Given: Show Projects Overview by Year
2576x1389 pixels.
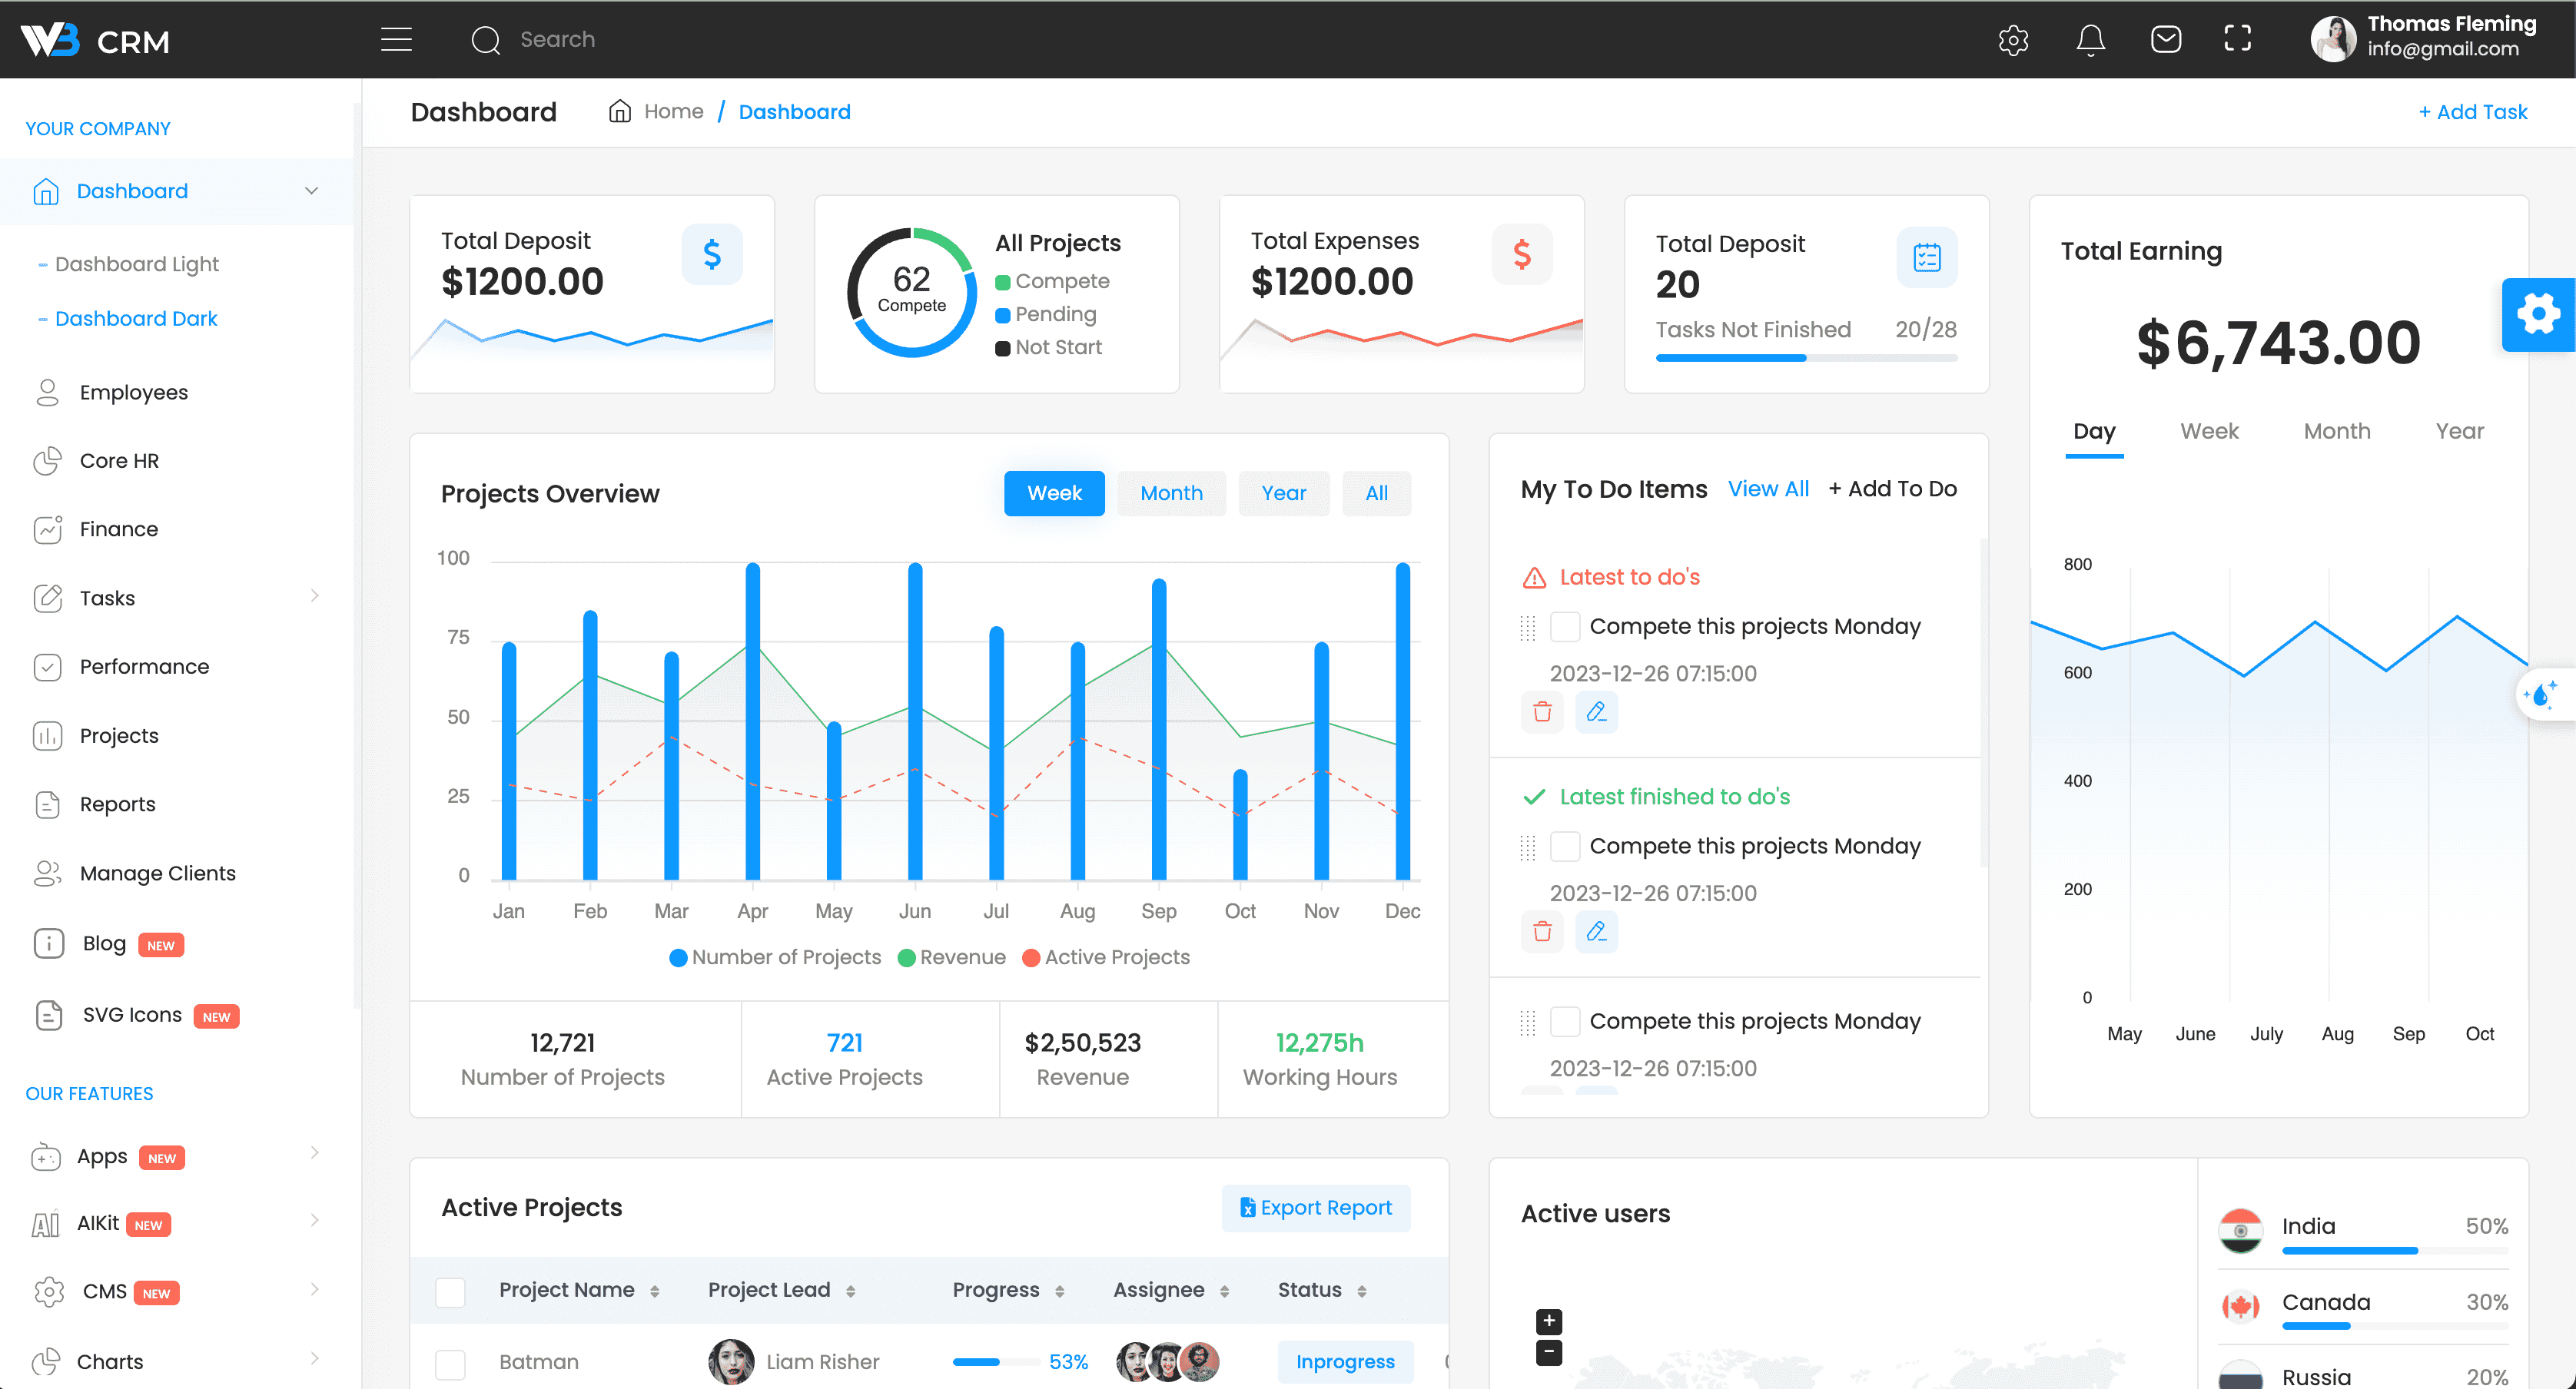Looking at the screenshot, I should tap(1283, 493).
